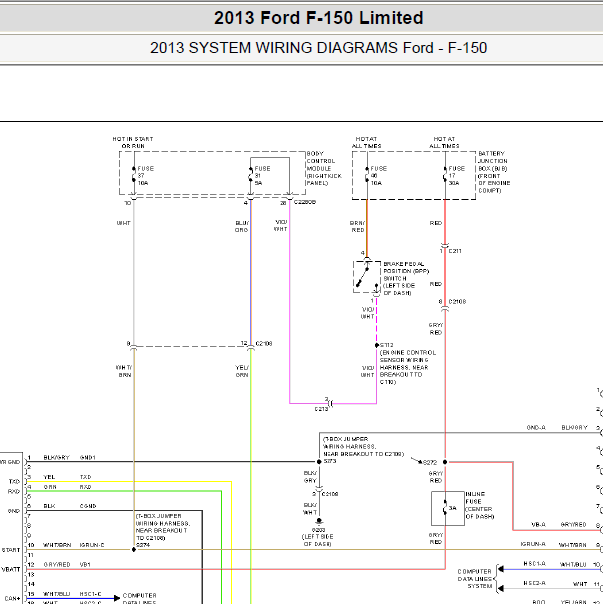Click the arrow pointing to Computer Data Lines on pin 15

click(117, 598)
